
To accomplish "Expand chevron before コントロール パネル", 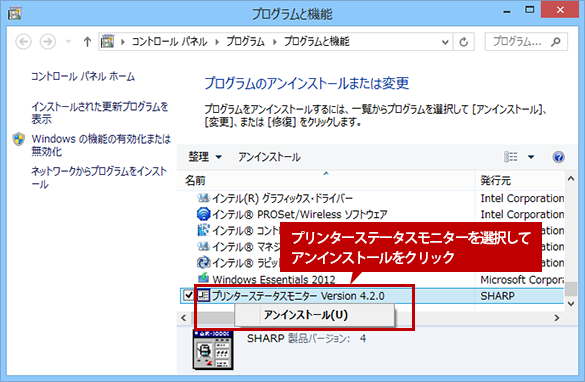I will [122, 42].
